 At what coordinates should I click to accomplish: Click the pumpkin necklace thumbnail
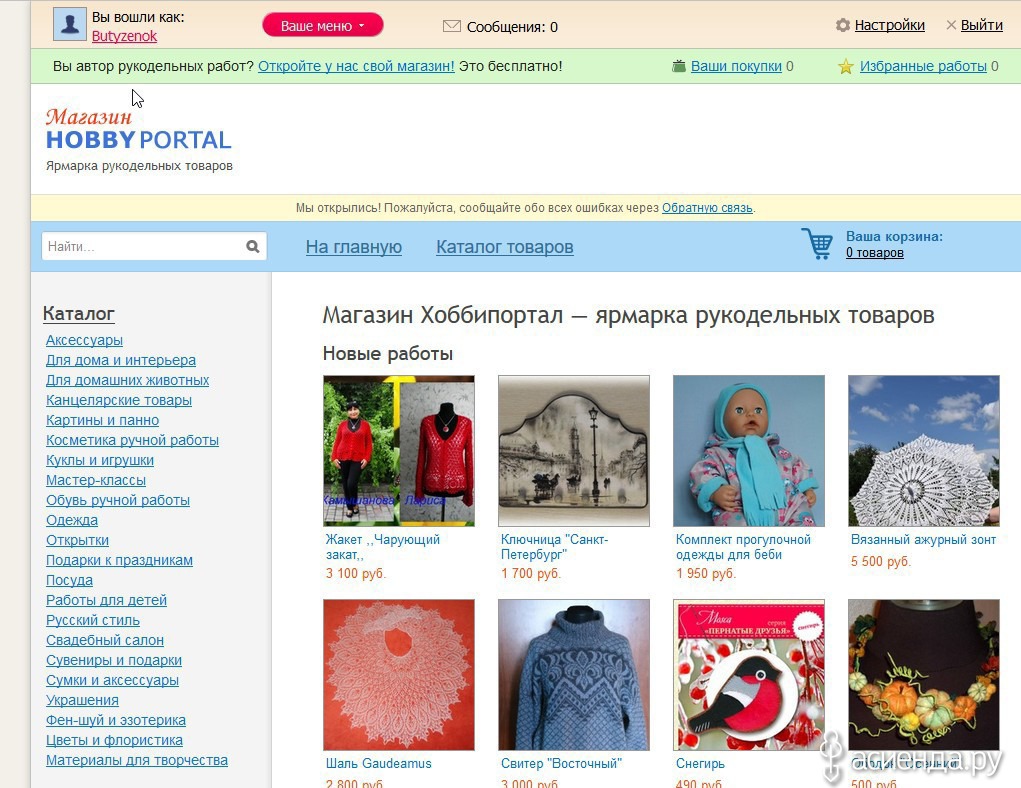924,675
